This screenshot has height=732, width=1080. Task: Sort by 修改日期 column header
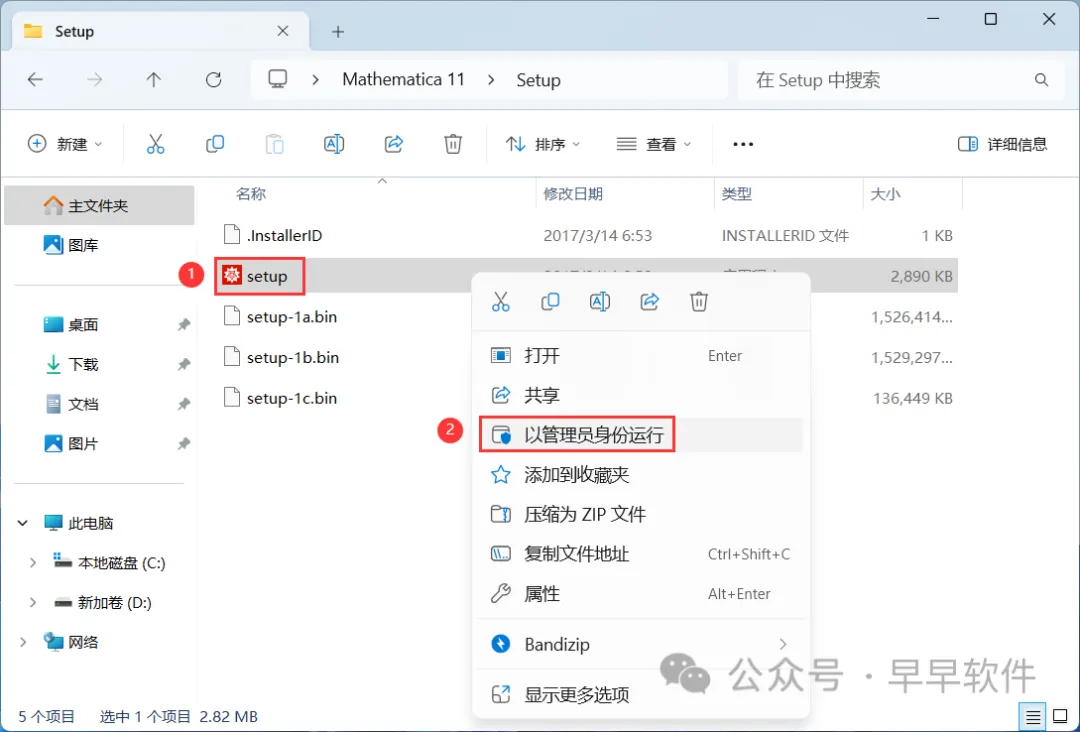pos(573,194)
